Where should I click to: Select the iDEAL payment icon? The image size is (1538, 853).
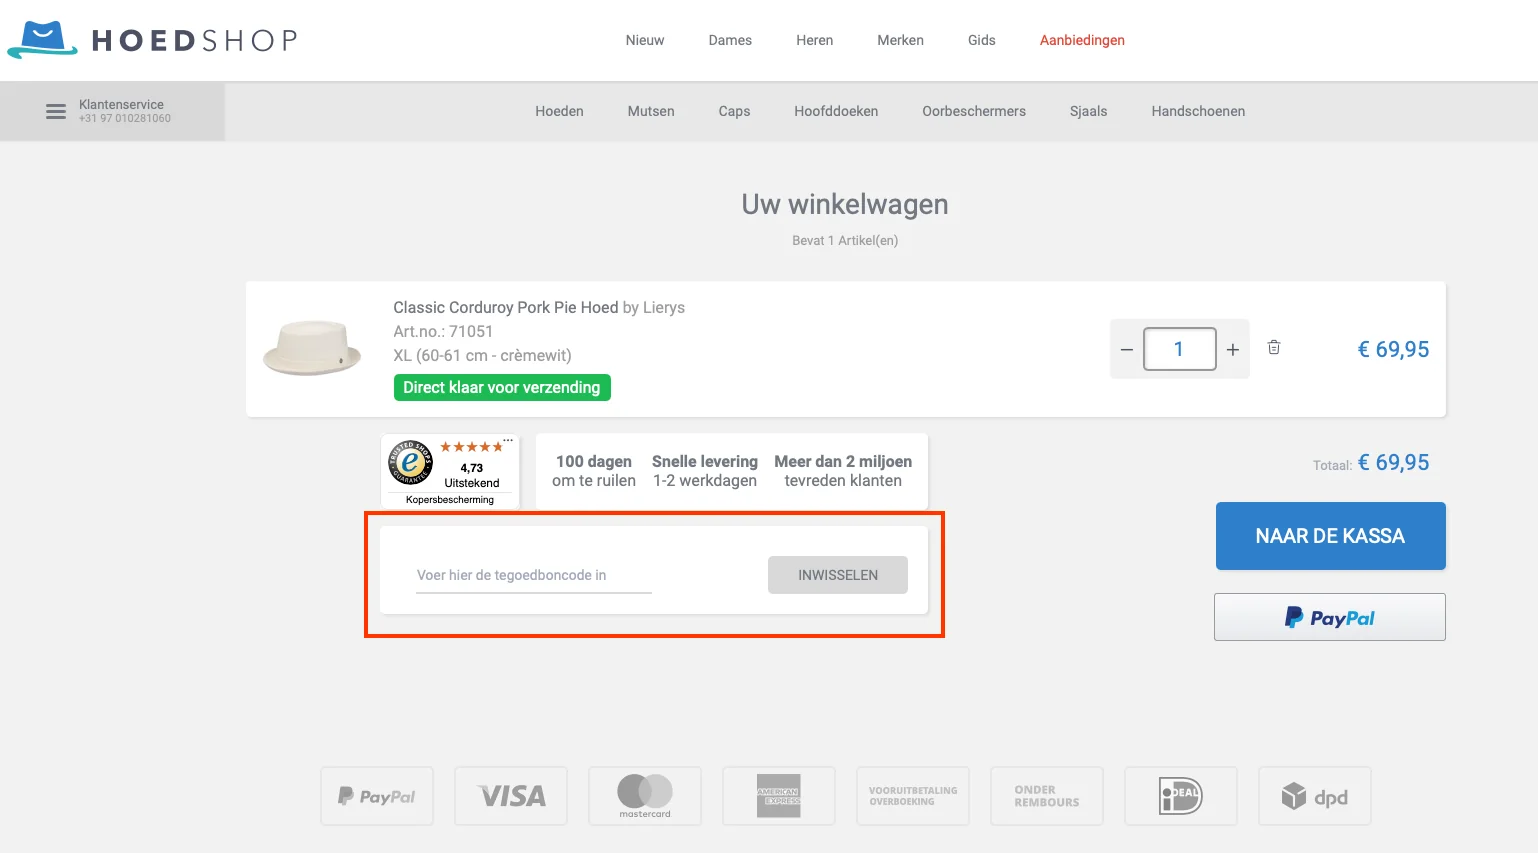point(1181,795)
